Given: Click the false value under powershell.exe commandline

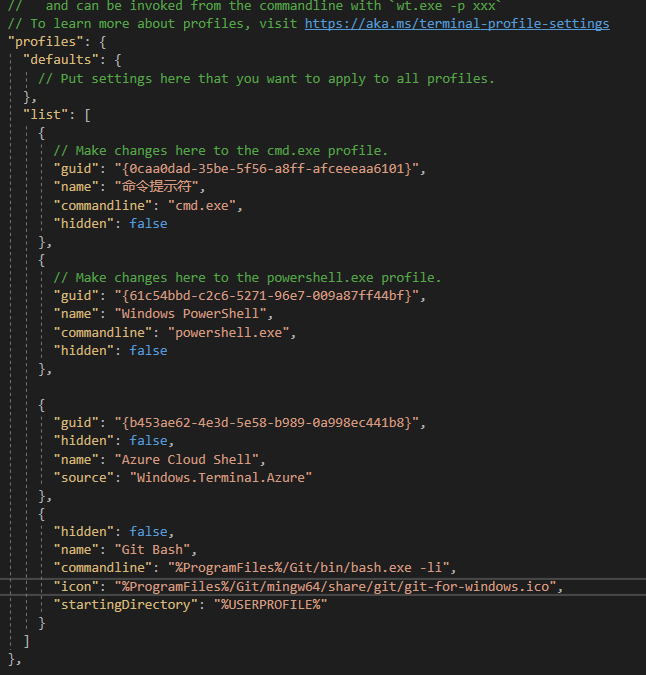Looking at the screenshot, I should (148, 350).
